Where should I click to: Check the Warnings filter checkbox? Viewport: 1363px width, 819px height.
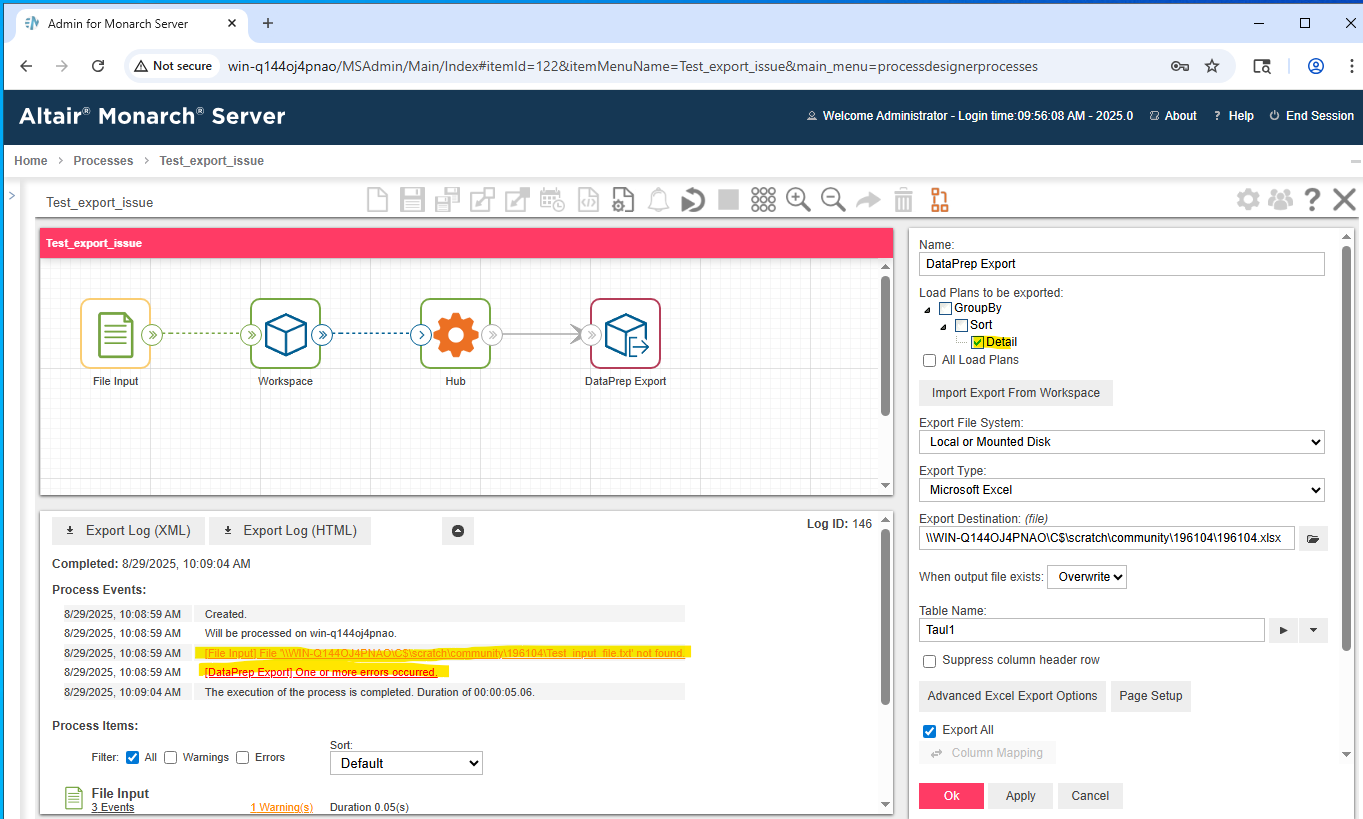pos(171,757)
